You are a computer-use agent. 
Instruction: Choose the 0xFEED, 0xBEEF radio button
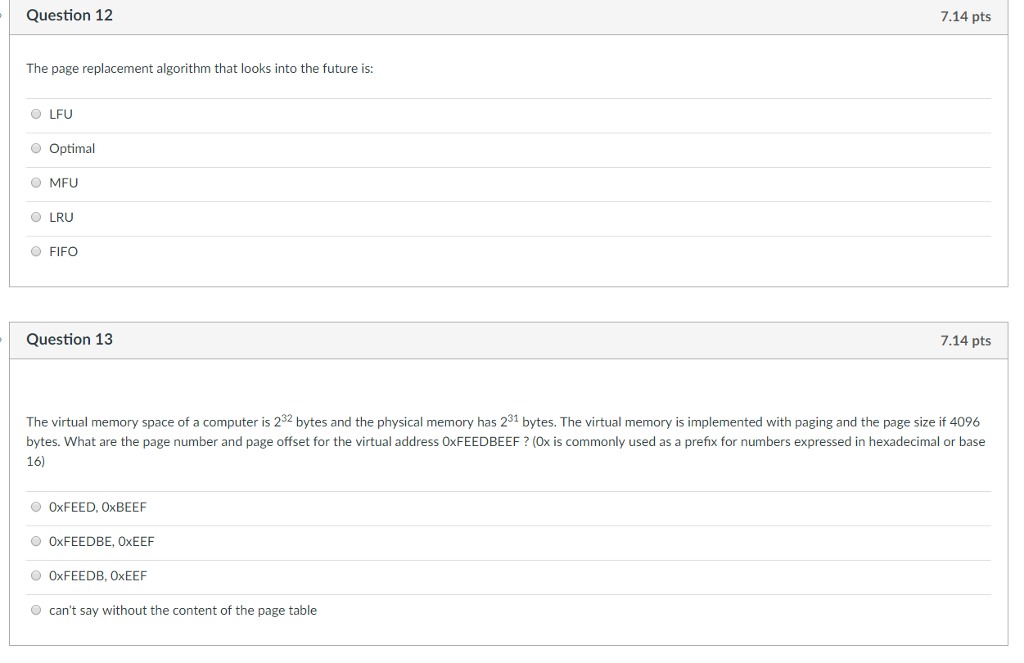click(36, 507)
